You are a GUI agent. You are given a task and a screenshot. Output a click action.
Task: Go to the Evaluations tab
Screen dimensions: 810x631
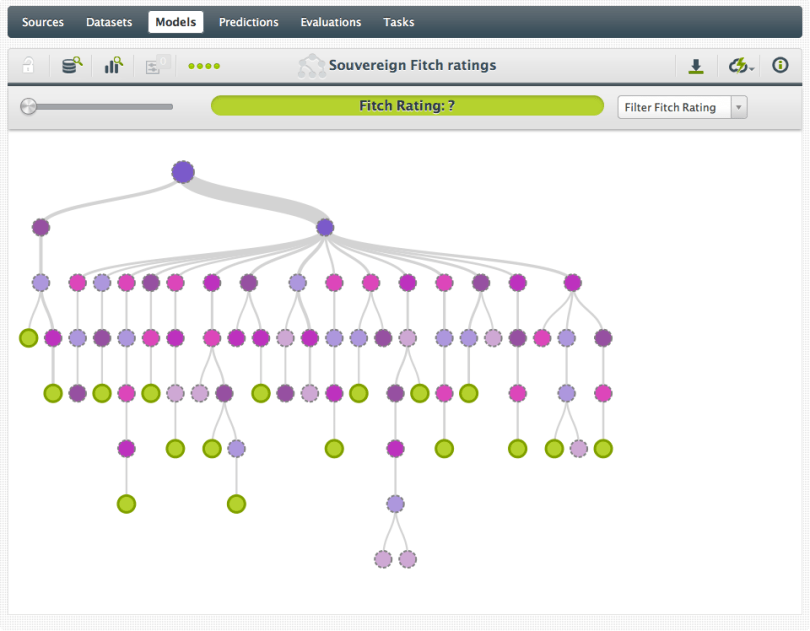point(330,22)
